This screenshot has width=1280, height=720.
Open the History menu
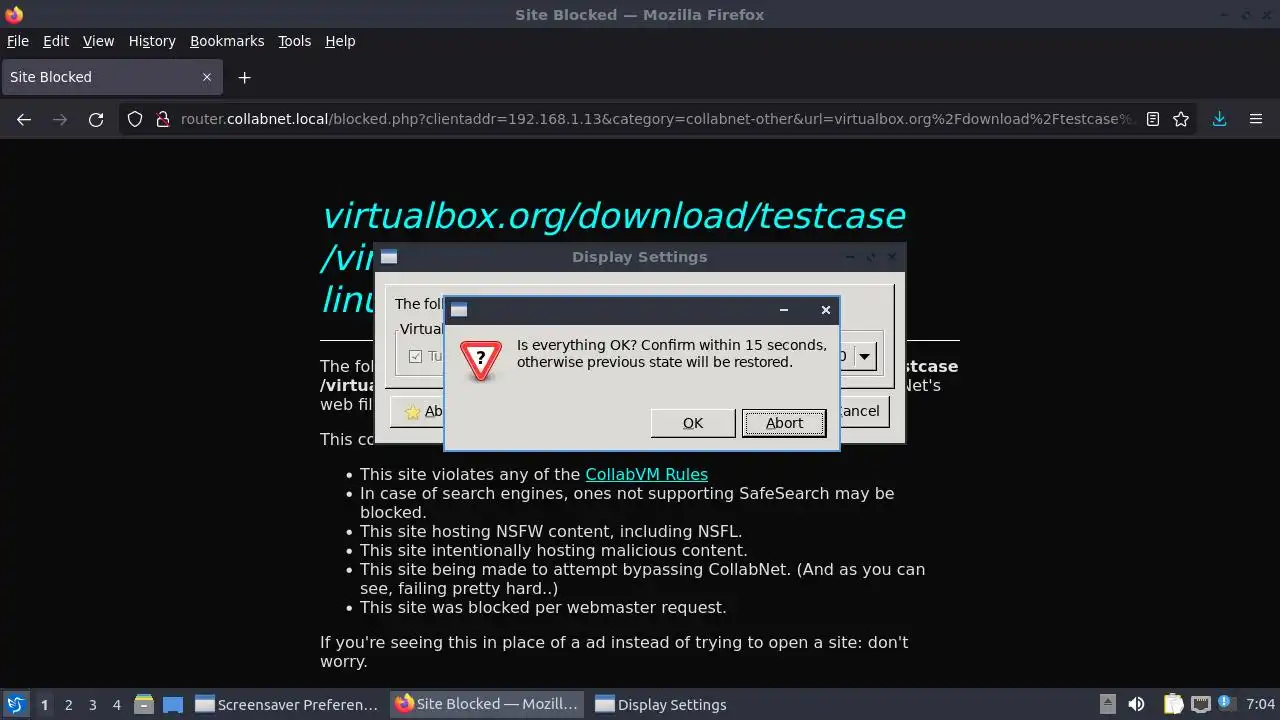152,41
